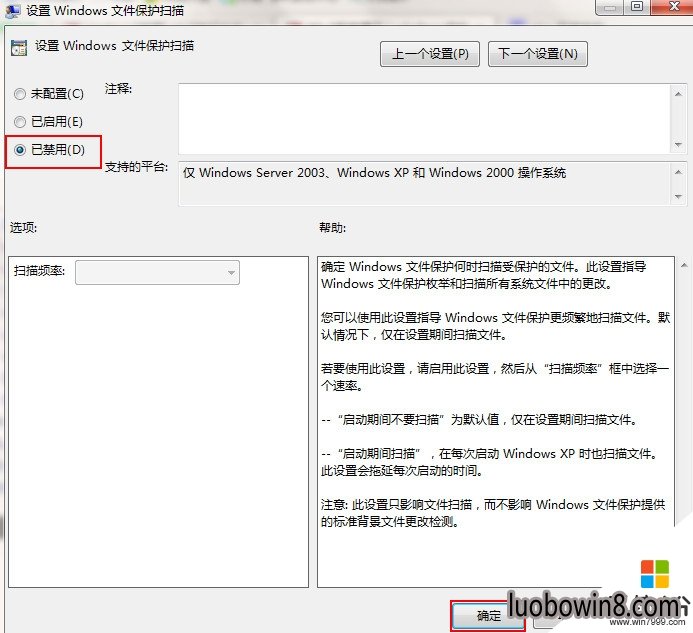Select the 已禁用(D) radio button

[20, 150]
